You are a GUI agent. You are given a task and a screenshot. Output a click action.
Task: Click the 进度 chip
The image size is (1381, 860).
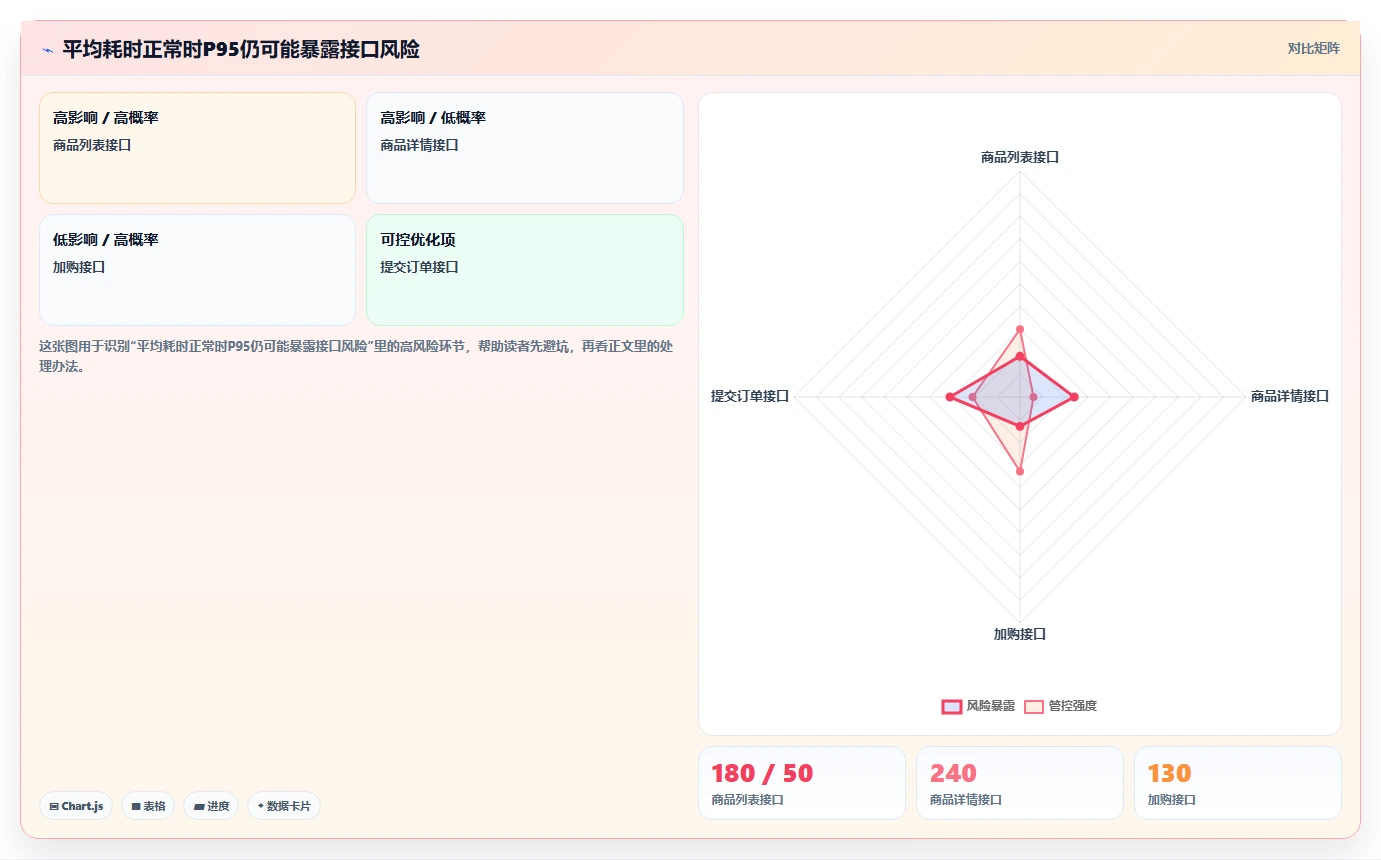[211, 806]
